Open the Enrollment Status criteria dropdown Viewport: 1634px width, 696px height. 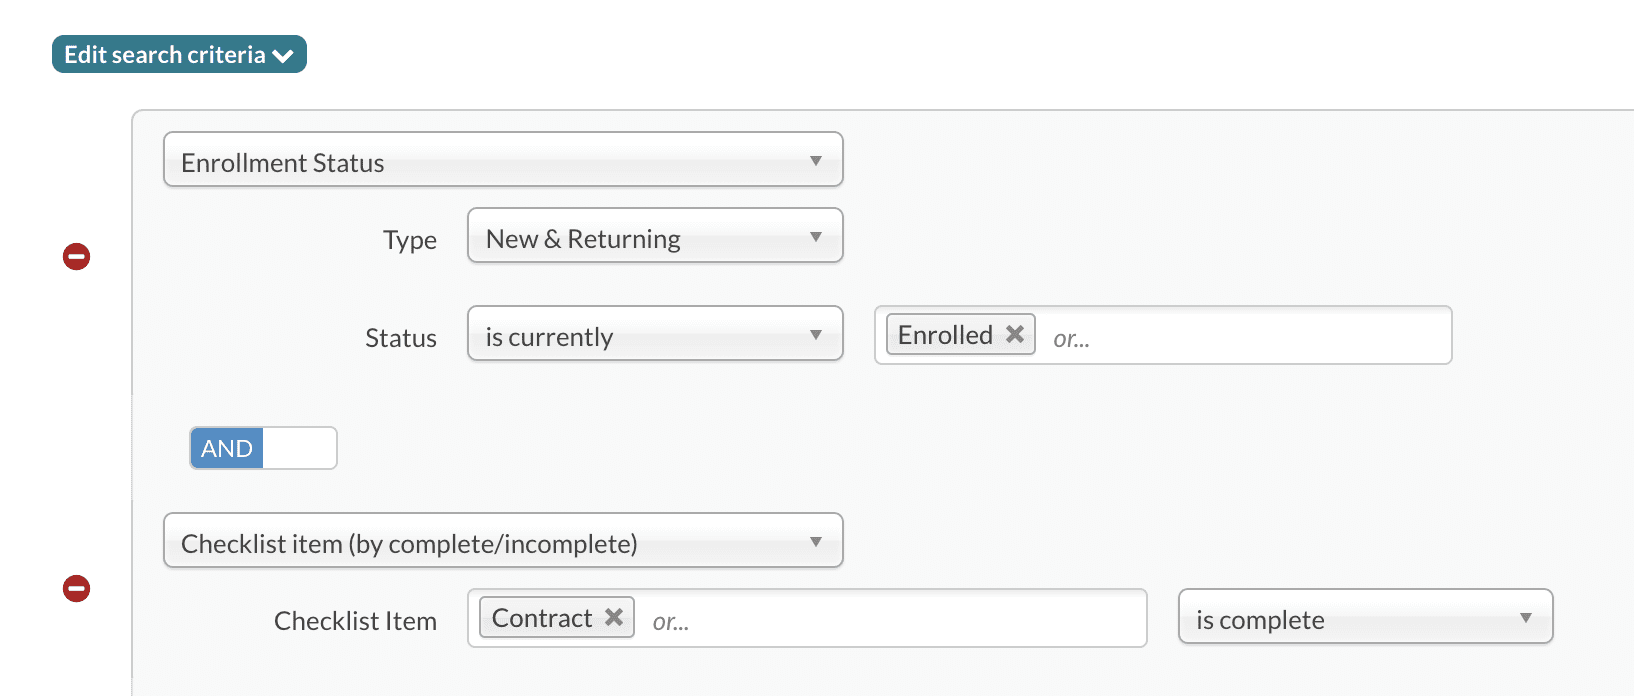502,160
